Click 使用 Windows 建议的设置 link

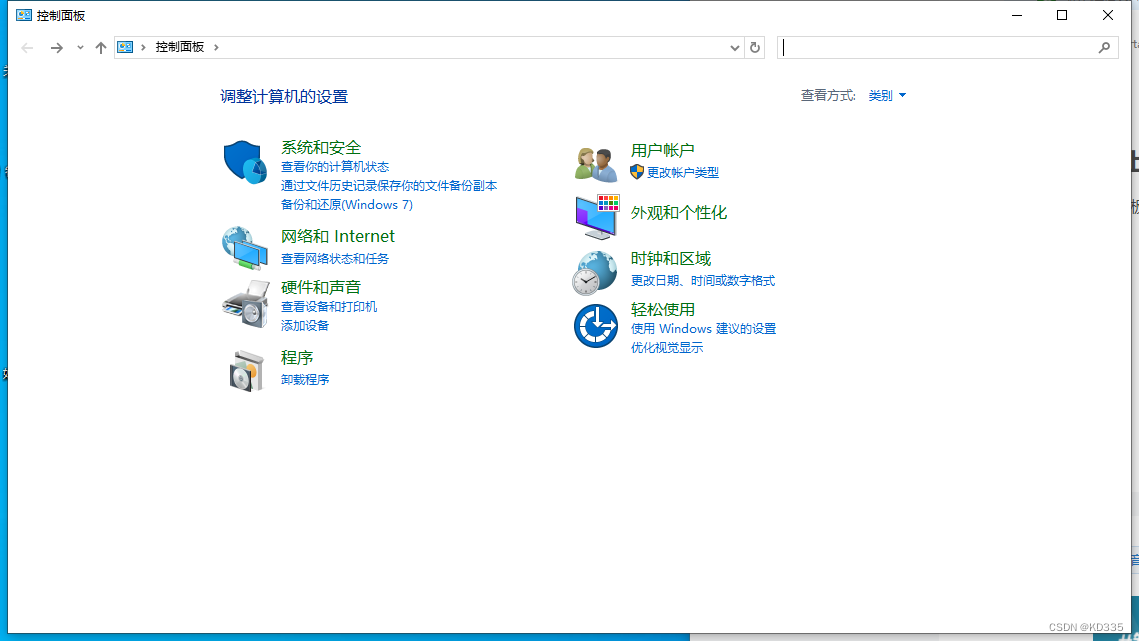[703, 328]
